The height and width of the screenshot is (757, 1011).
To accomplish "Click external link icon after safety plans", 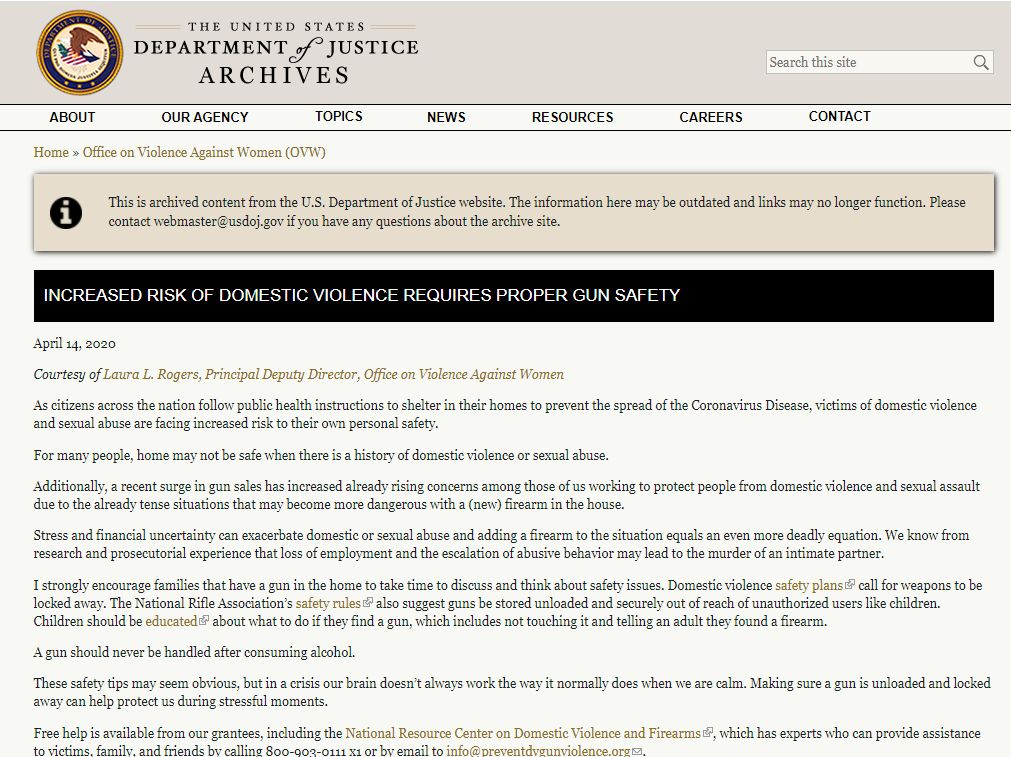I will (x=850, y=585).
